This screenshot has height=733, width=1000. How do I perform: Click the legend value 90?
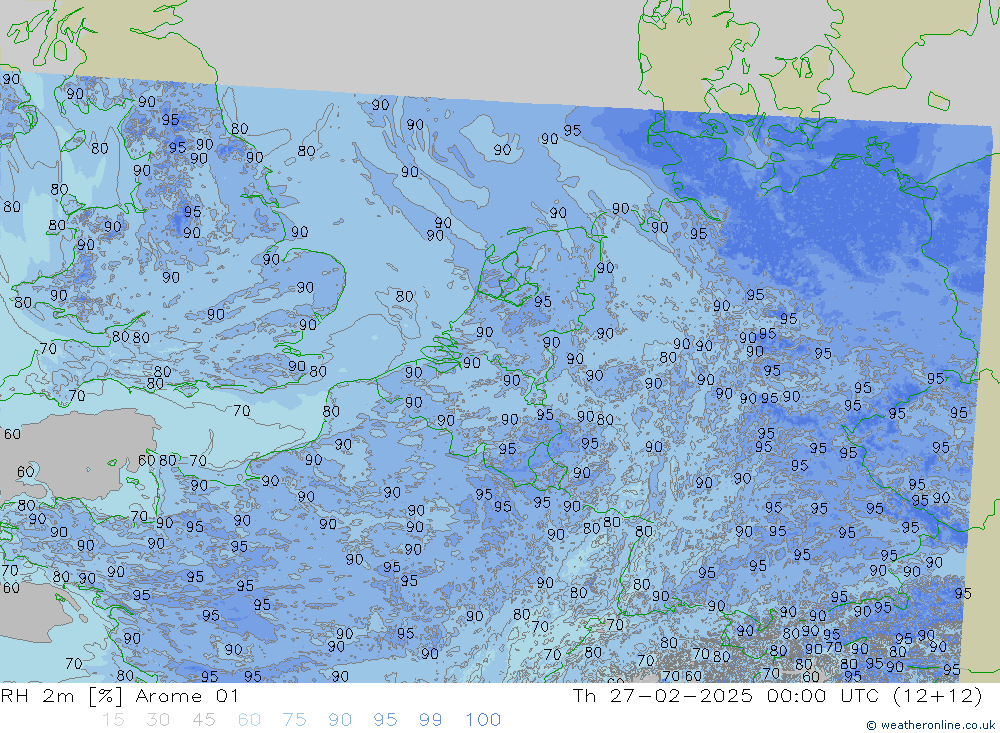click(340, 720)
